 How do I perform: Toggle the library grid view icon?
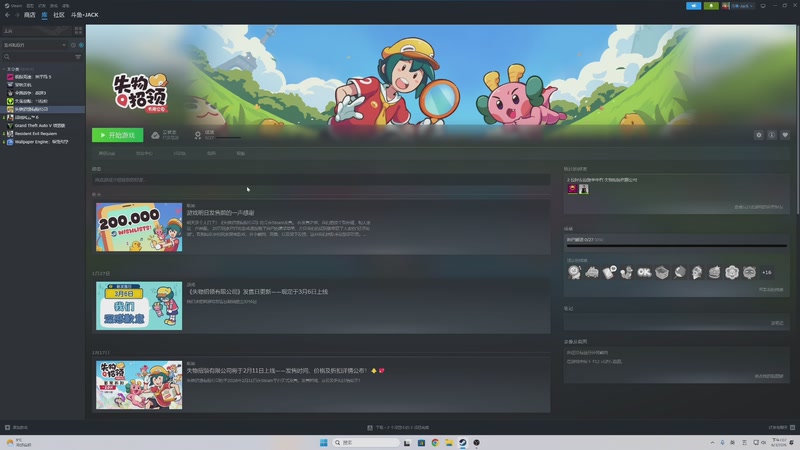[78, 31]
